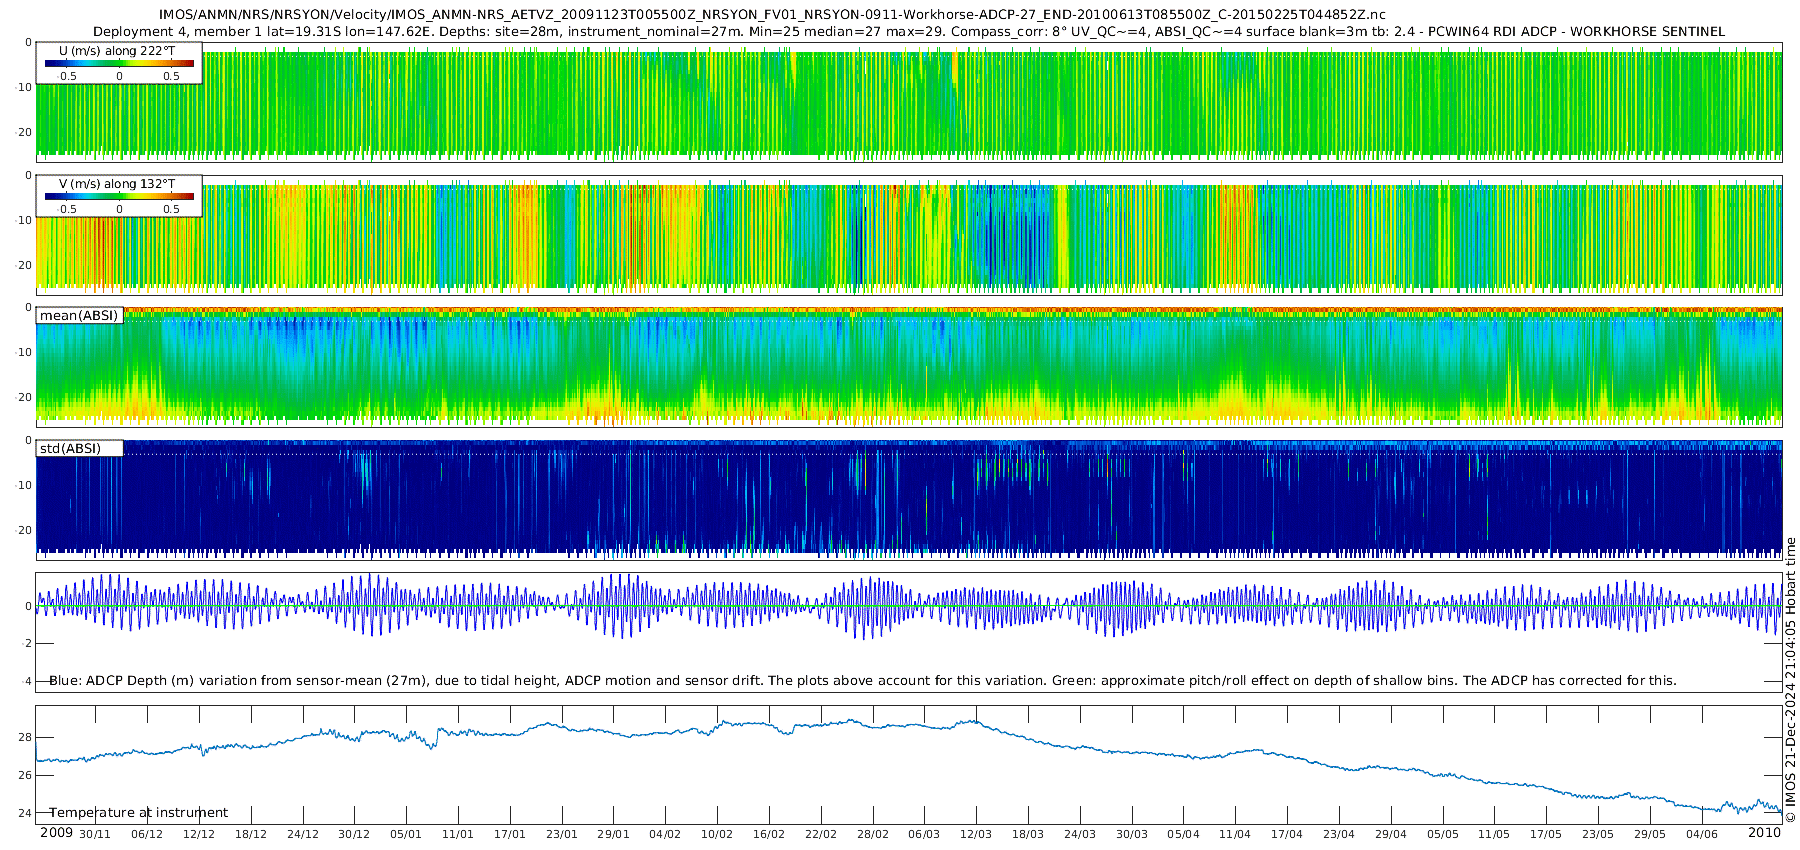Select the 23/05 date tick
This screenshot has height=850, width=1800.
click(1598, 834)
